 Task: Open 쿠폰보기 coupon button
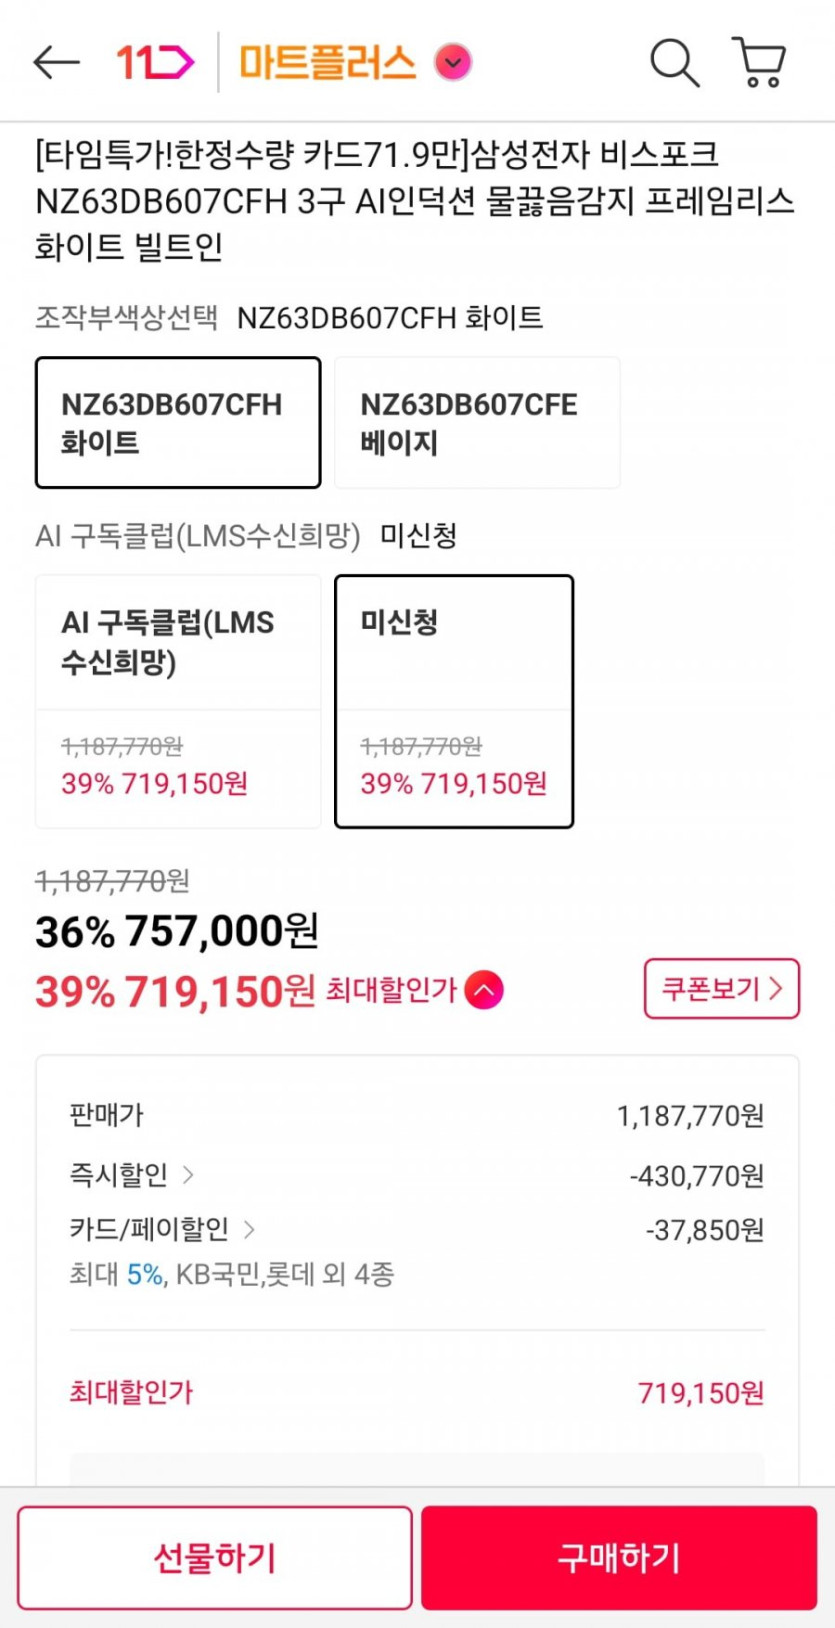[721, 989]
